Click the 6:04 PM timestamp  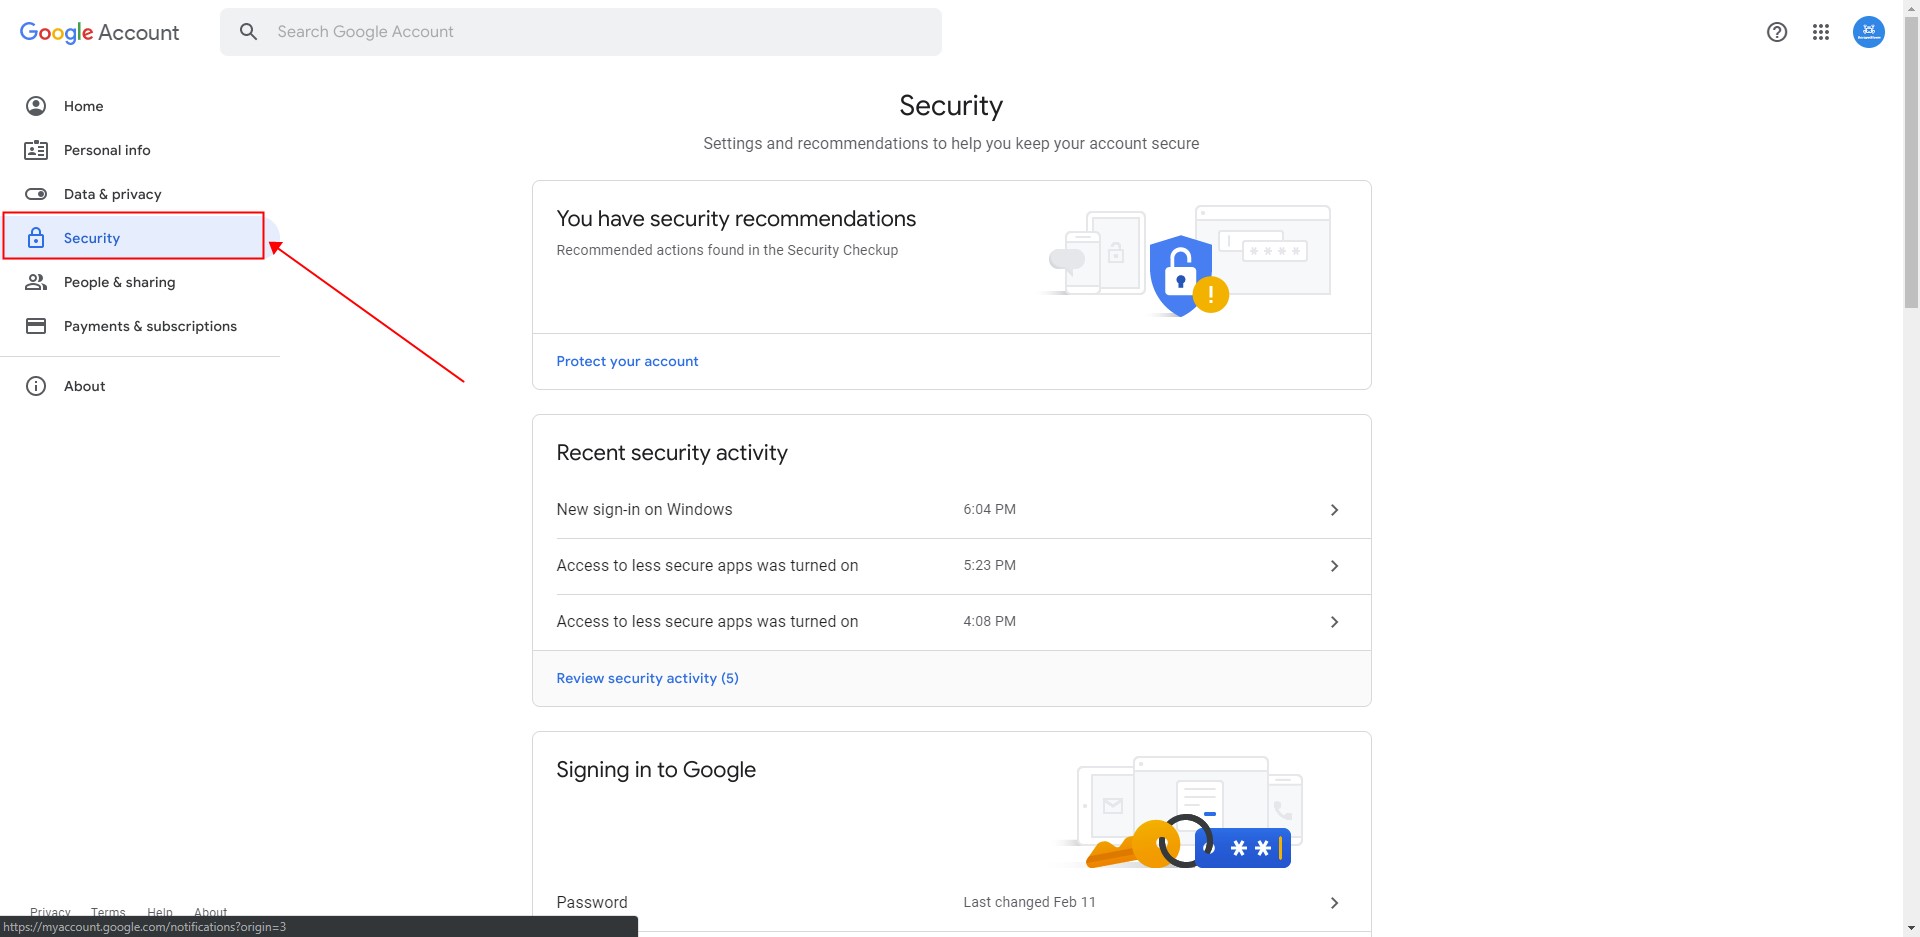click(989, 509)
